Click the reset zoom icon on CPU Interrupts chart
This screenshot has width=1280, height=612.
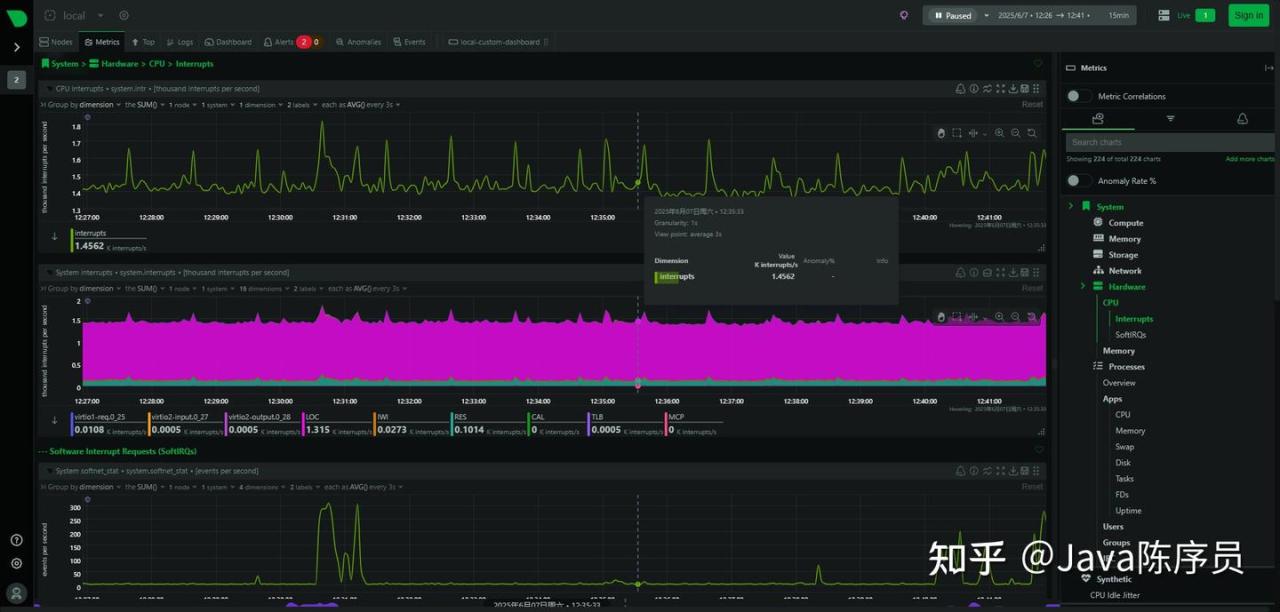coord(1032,133)
